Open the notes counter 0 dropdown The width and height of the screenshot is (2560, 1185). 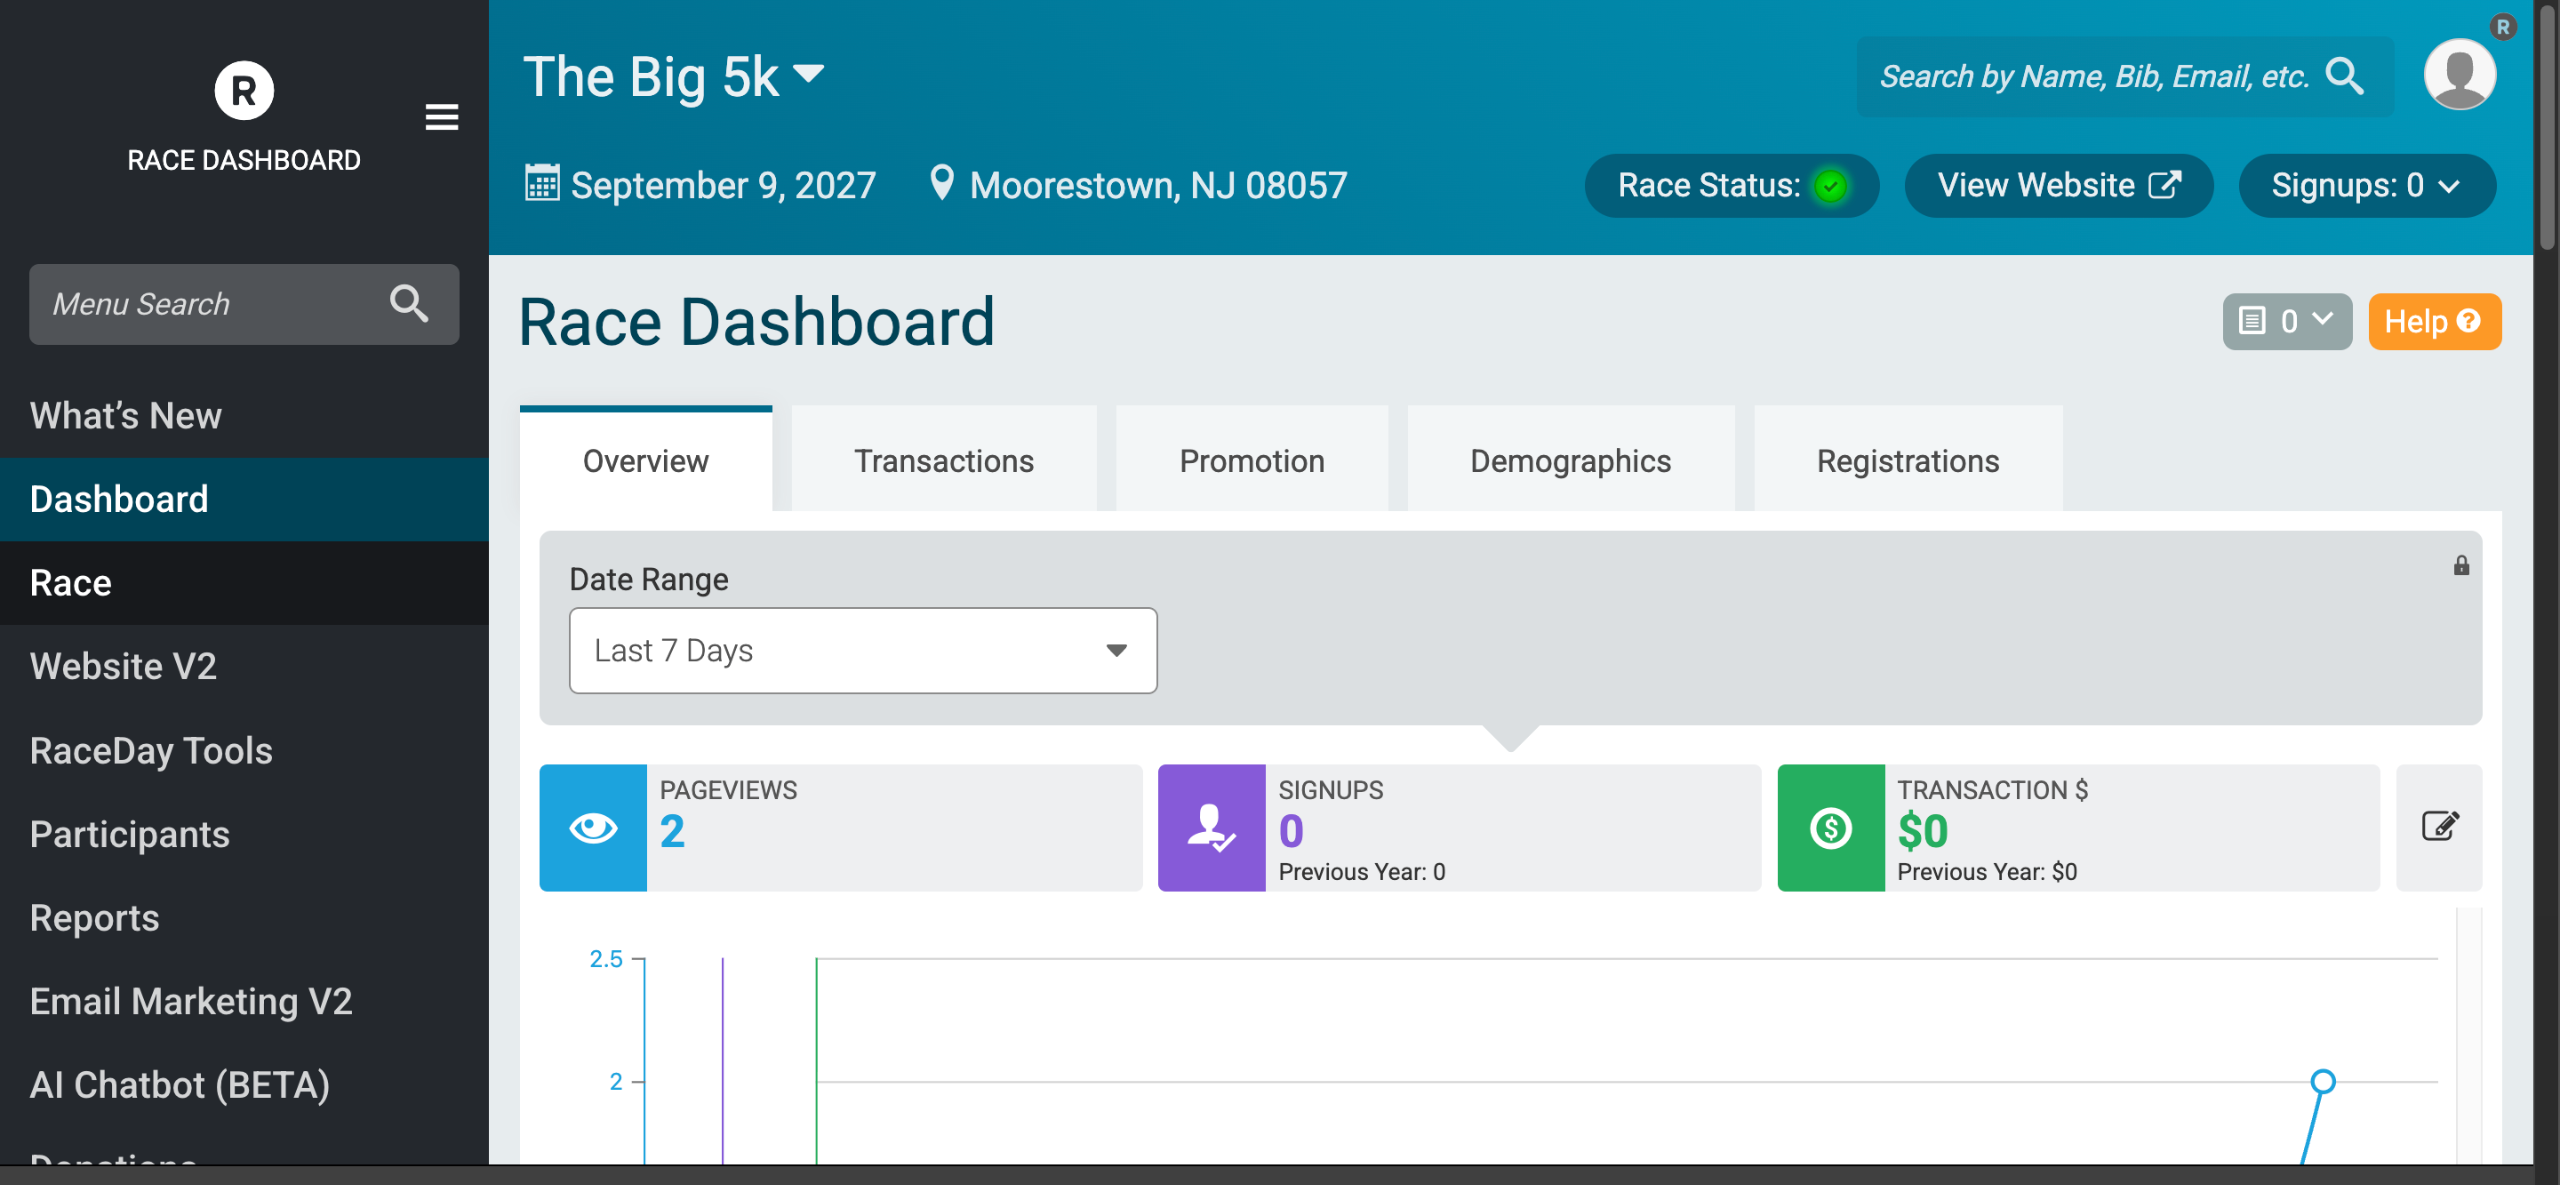coord(2287,322)
